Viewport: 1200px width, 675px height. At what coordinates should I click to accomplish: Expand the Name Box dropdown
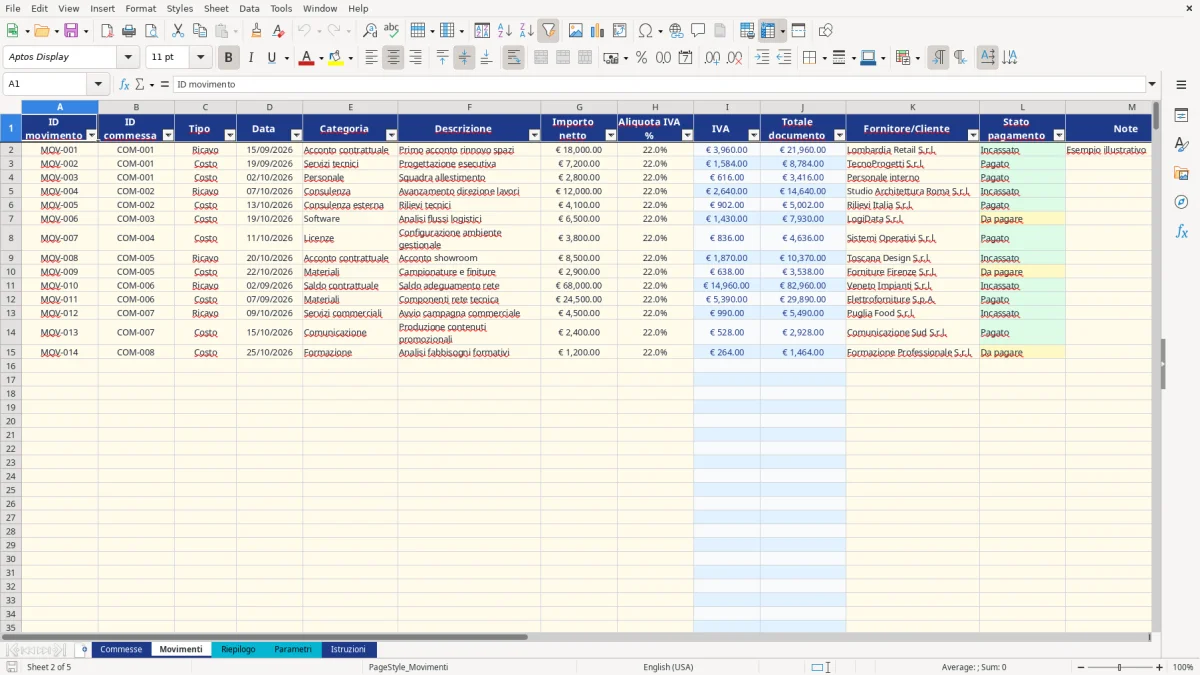coord(97,84)
